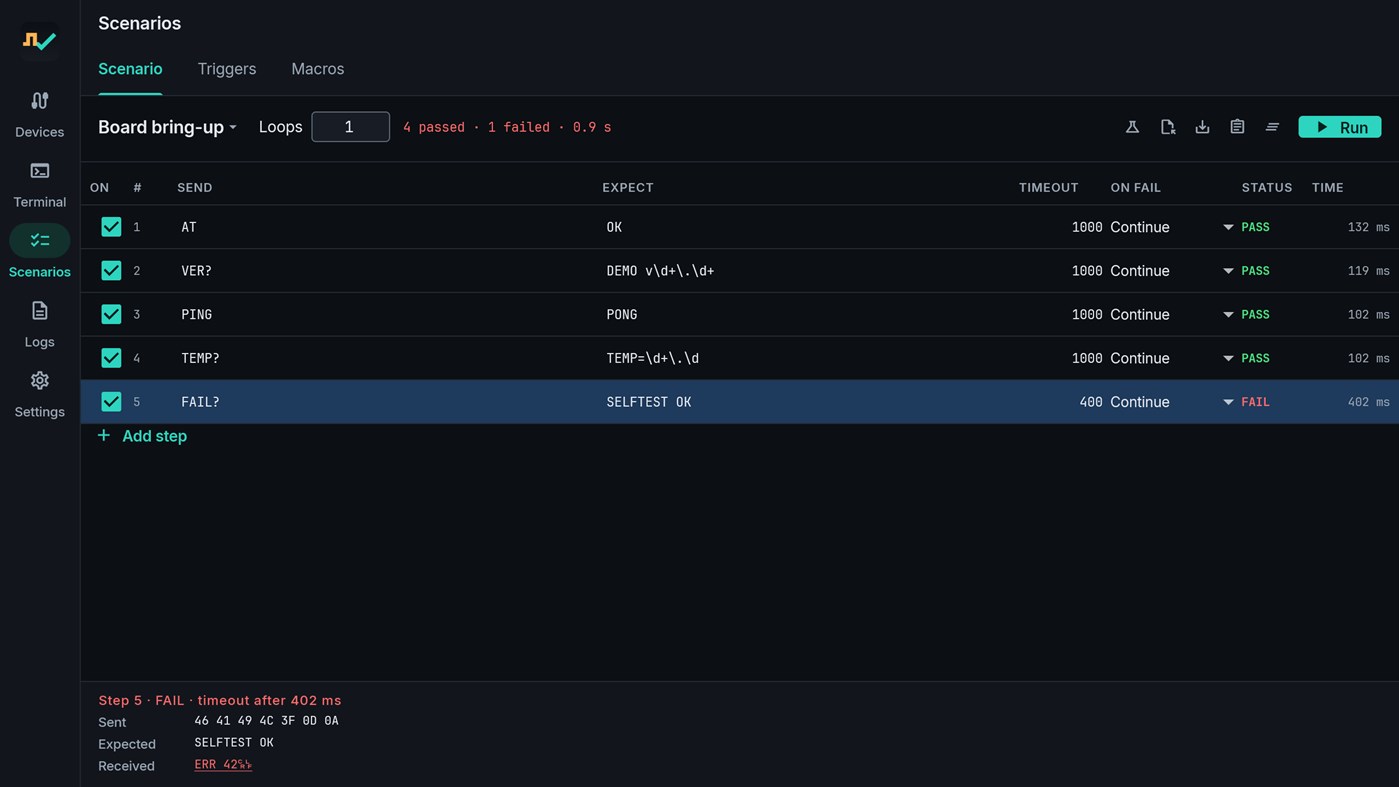Image resolution: width=1399 pixels, height=787 pixels.
Task: Uncheck the VER? step checkbox
Action: [111, 271]
